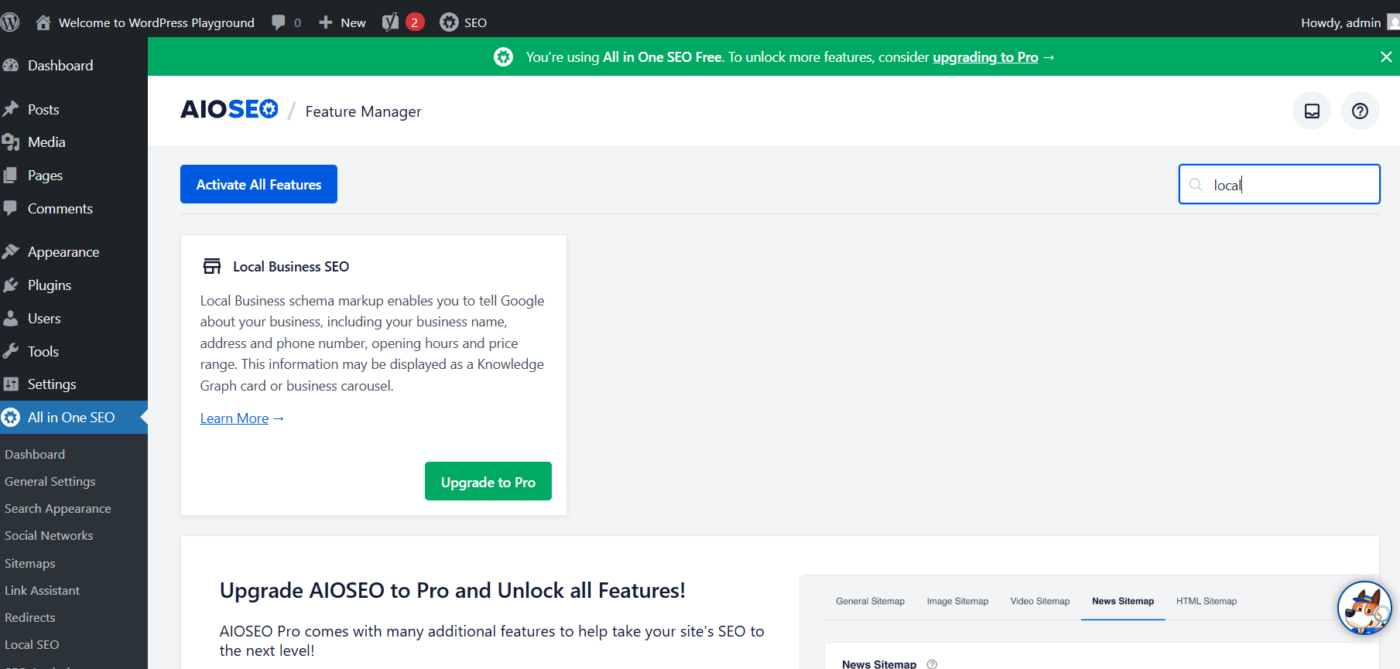Switch to Image Sitemap tab
This screenshot has width=1400, height=669.
point(957,601)
